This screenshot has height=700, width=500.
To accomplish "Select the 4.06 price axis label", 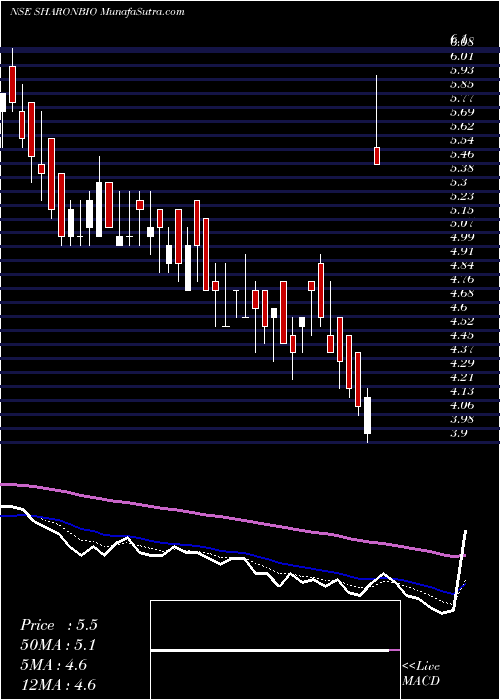I will (x=462, y=405).
